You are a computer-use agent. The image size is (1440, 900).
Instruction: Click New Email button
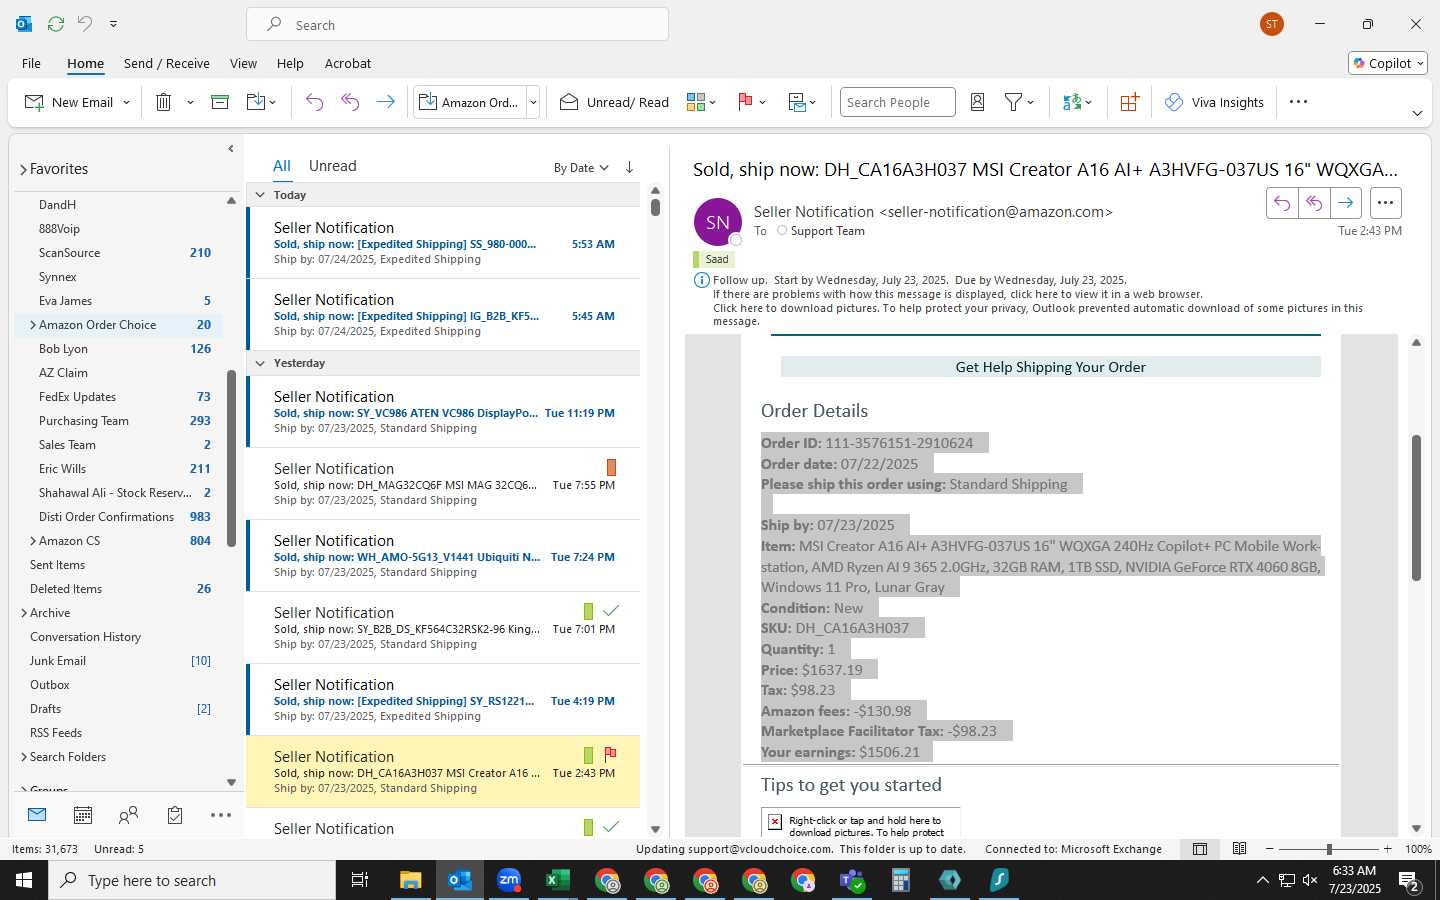[68, 102]
